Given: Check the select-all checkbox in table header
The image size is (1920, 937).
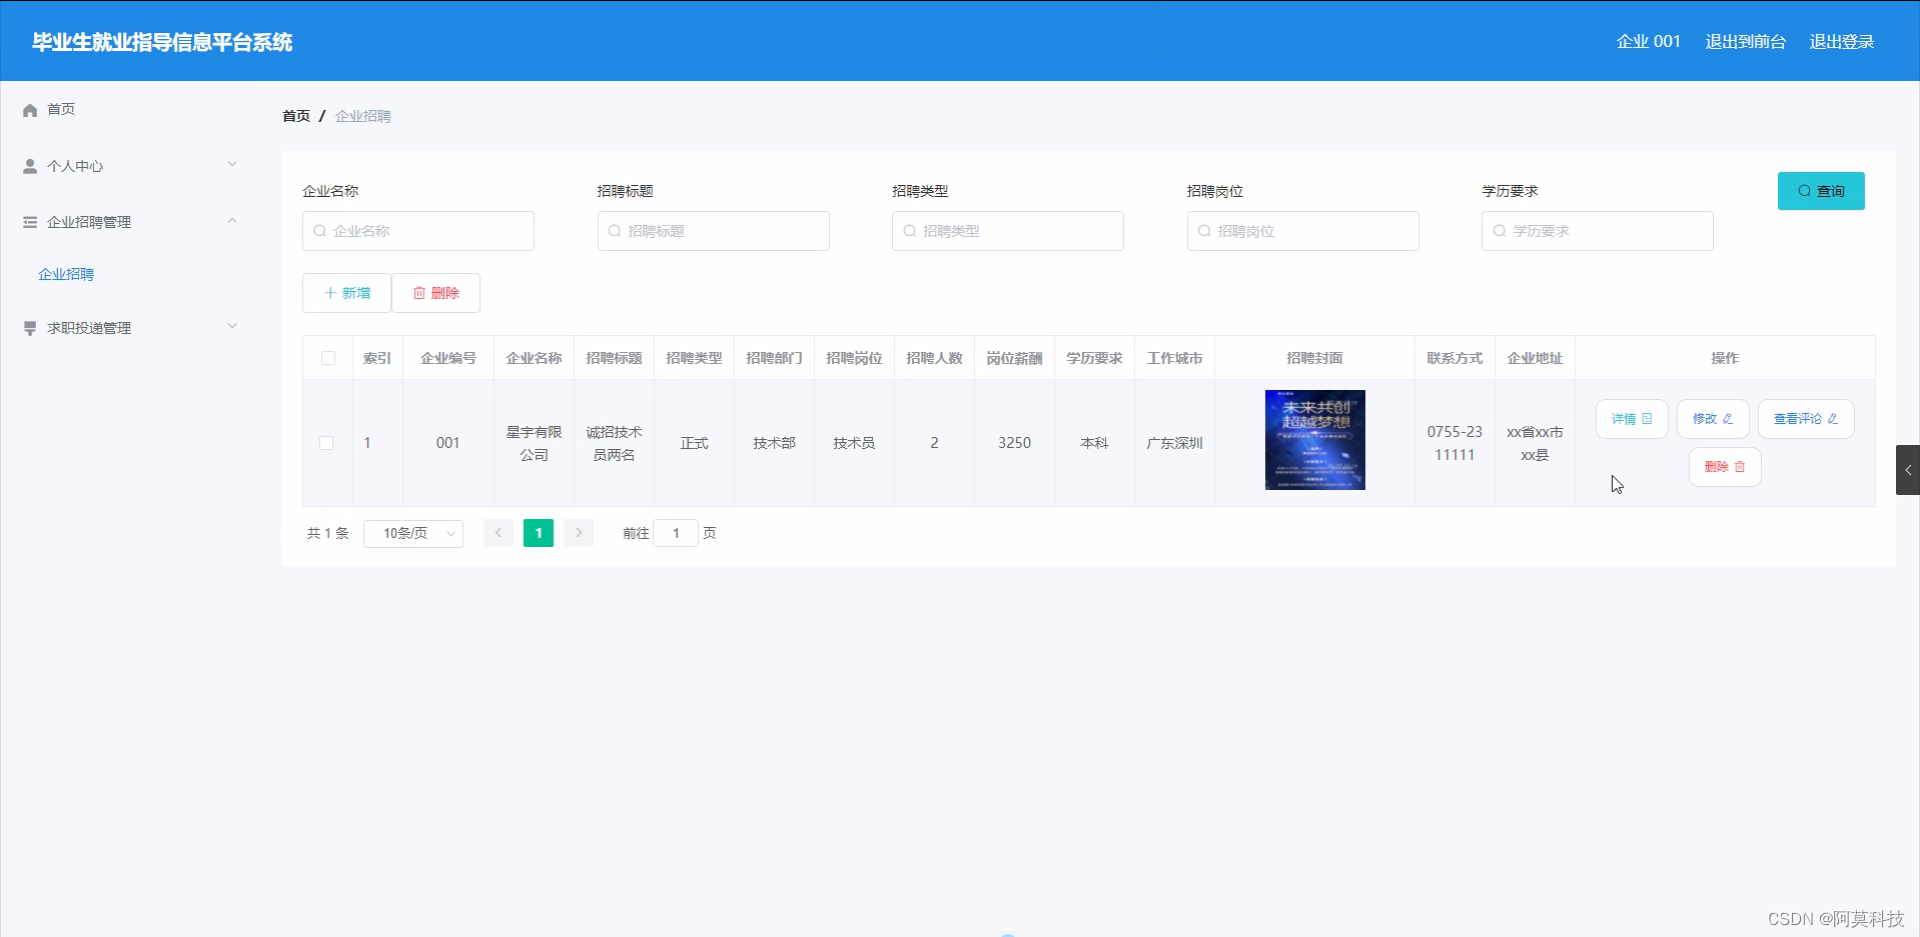Looking at the screenshot, I should [x=327, y=357].
